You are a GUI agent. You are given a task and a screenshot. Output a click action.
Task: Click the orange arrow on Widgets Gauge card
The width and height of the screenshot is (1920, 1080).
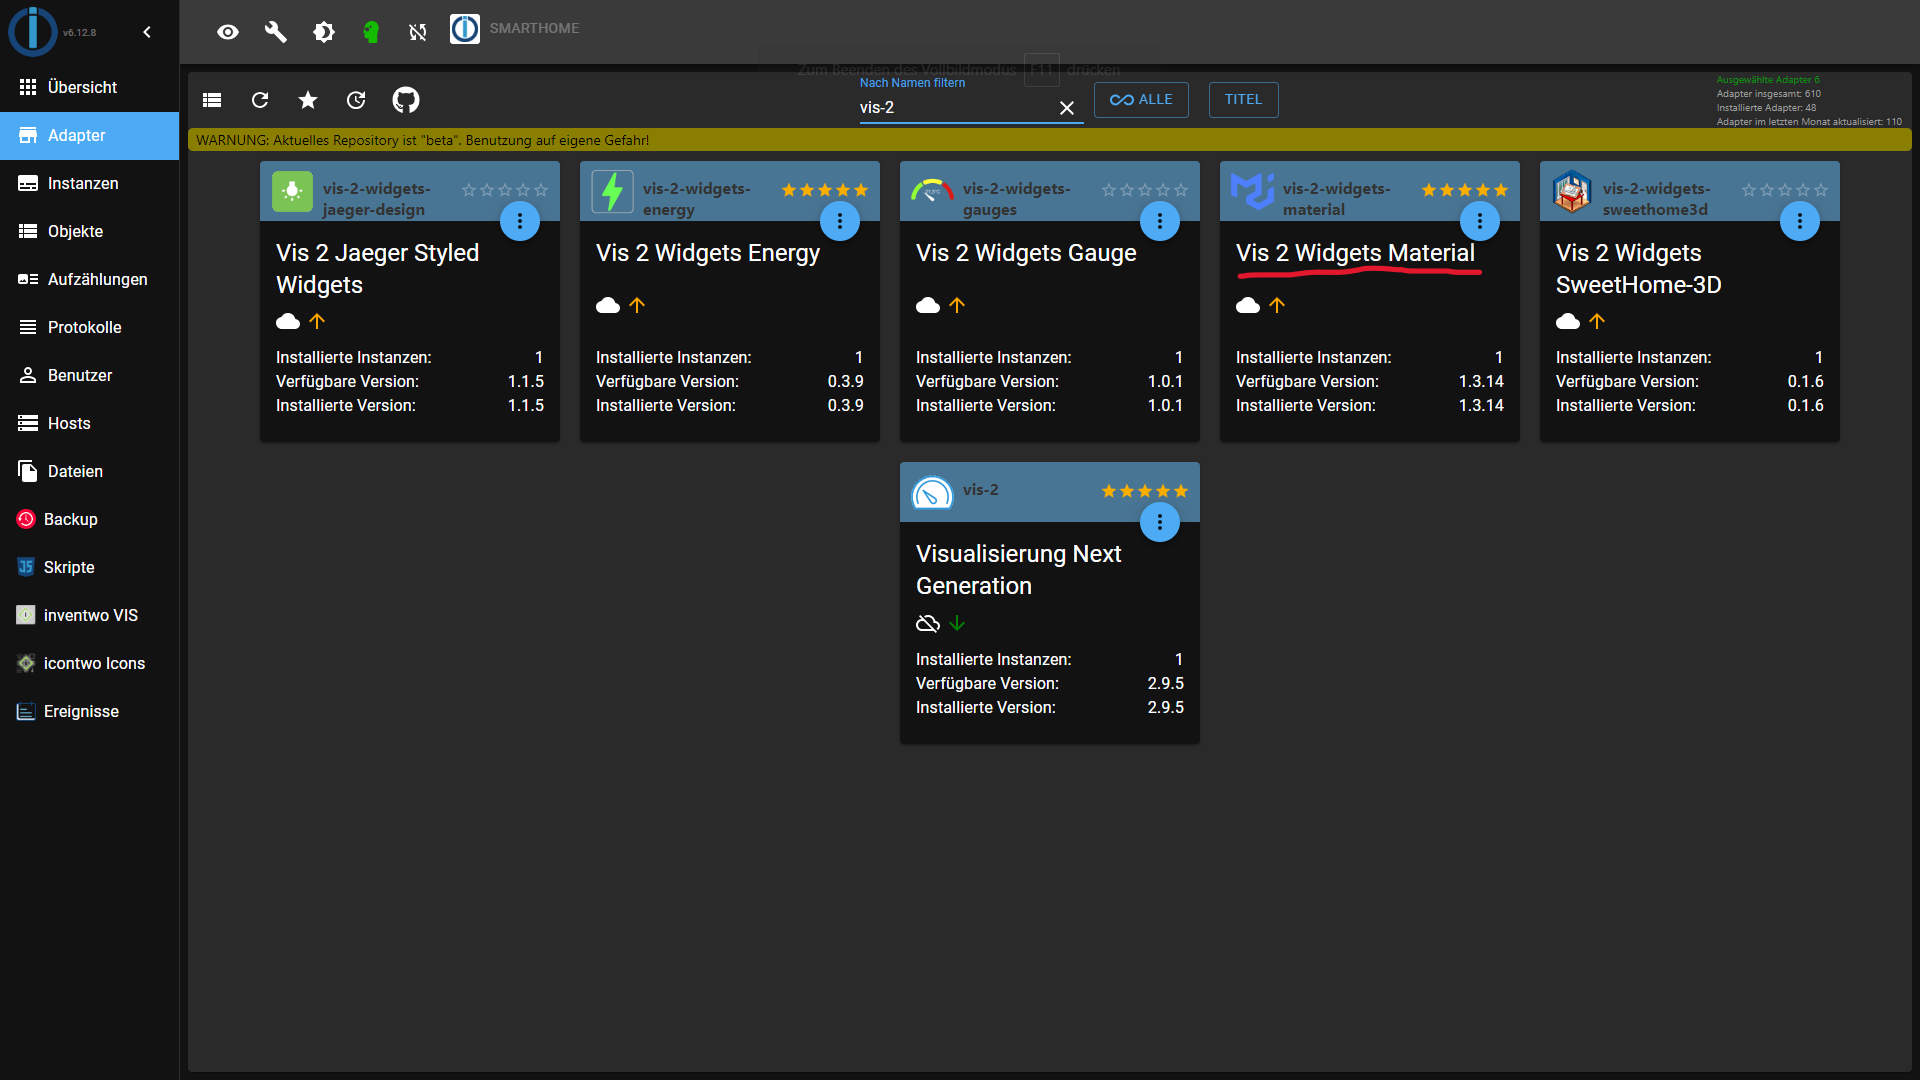tap(957, 305)
